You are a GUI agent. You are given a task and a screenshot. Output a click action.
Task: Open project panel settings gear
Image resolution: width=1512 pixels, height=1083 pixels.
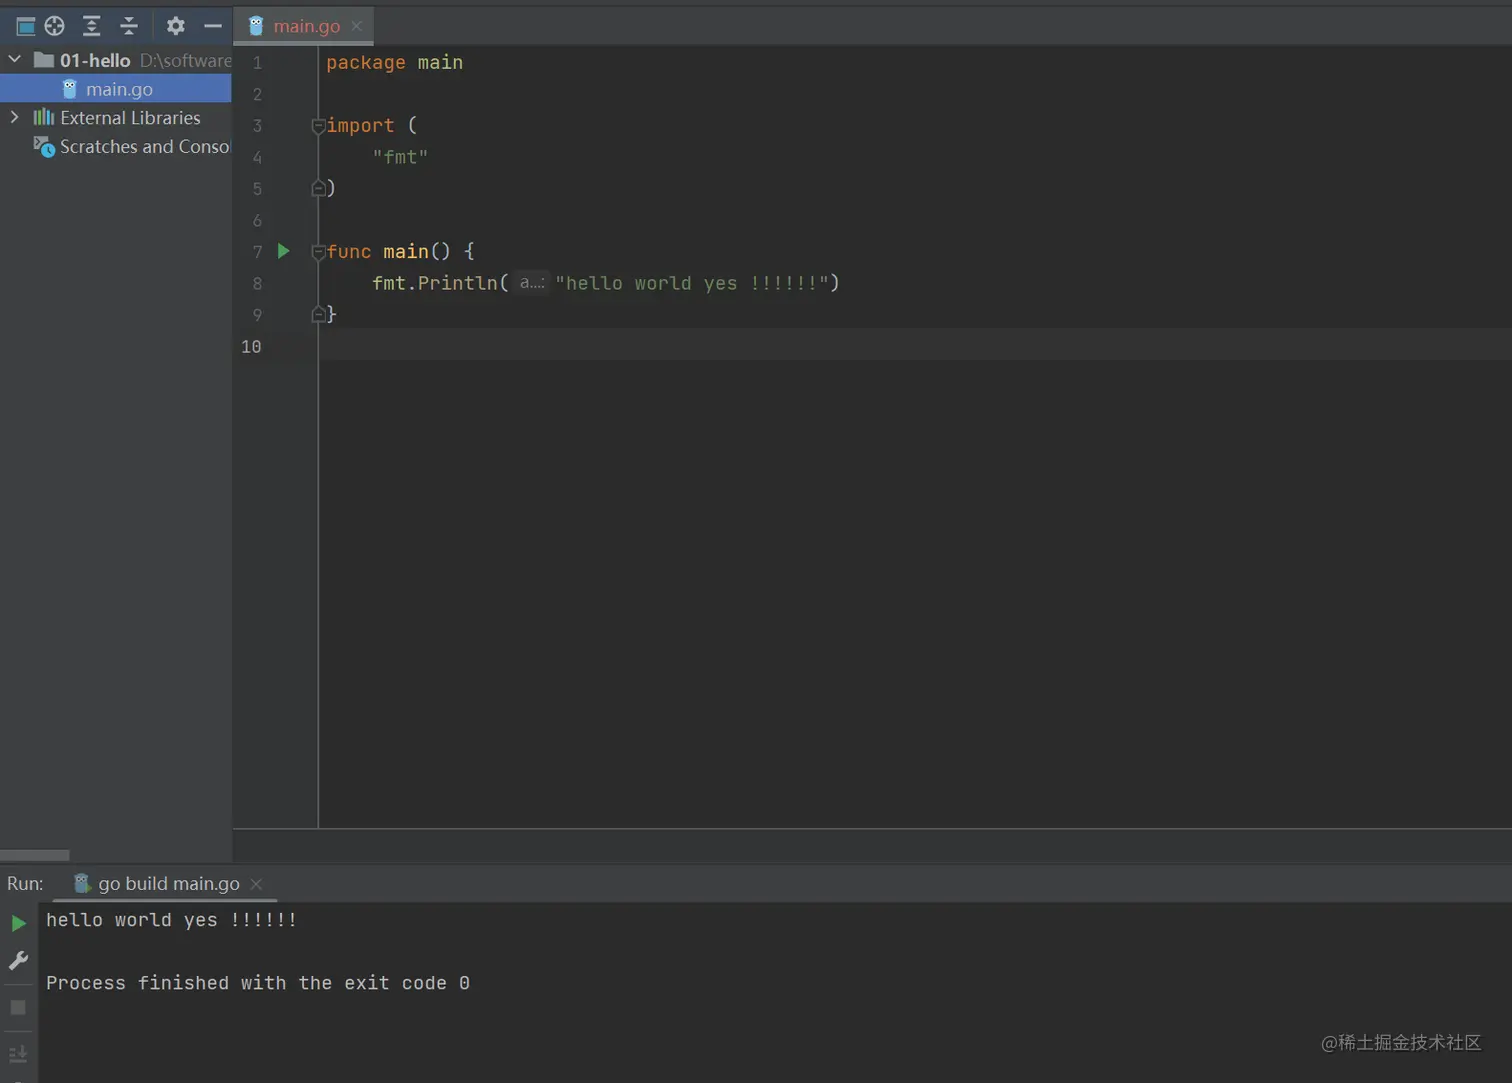click(176, 26)
